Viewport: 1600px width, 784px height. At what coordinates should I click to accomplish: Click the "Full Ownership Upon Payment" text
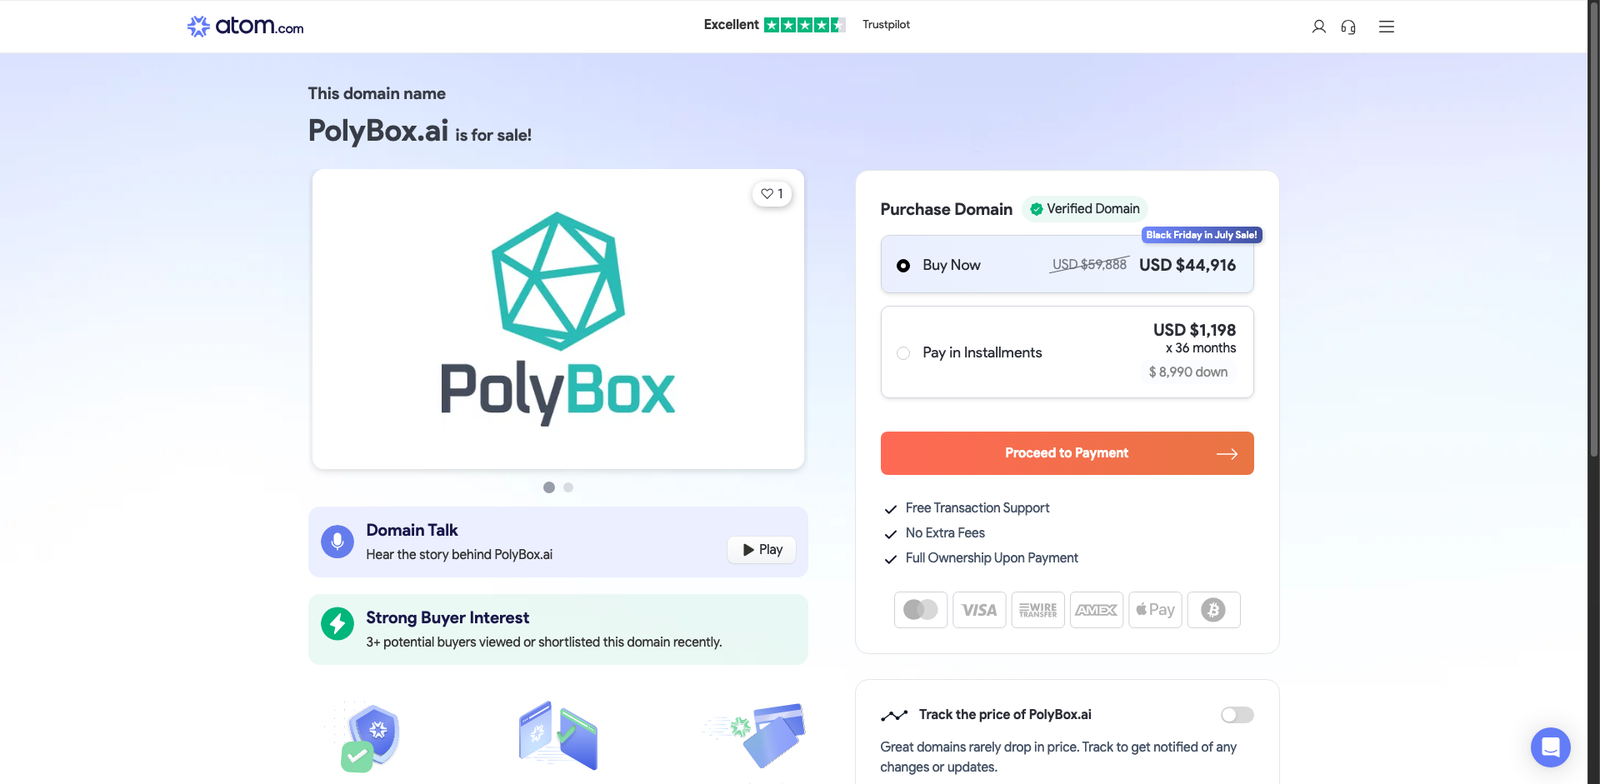click(x=992, y=558)
